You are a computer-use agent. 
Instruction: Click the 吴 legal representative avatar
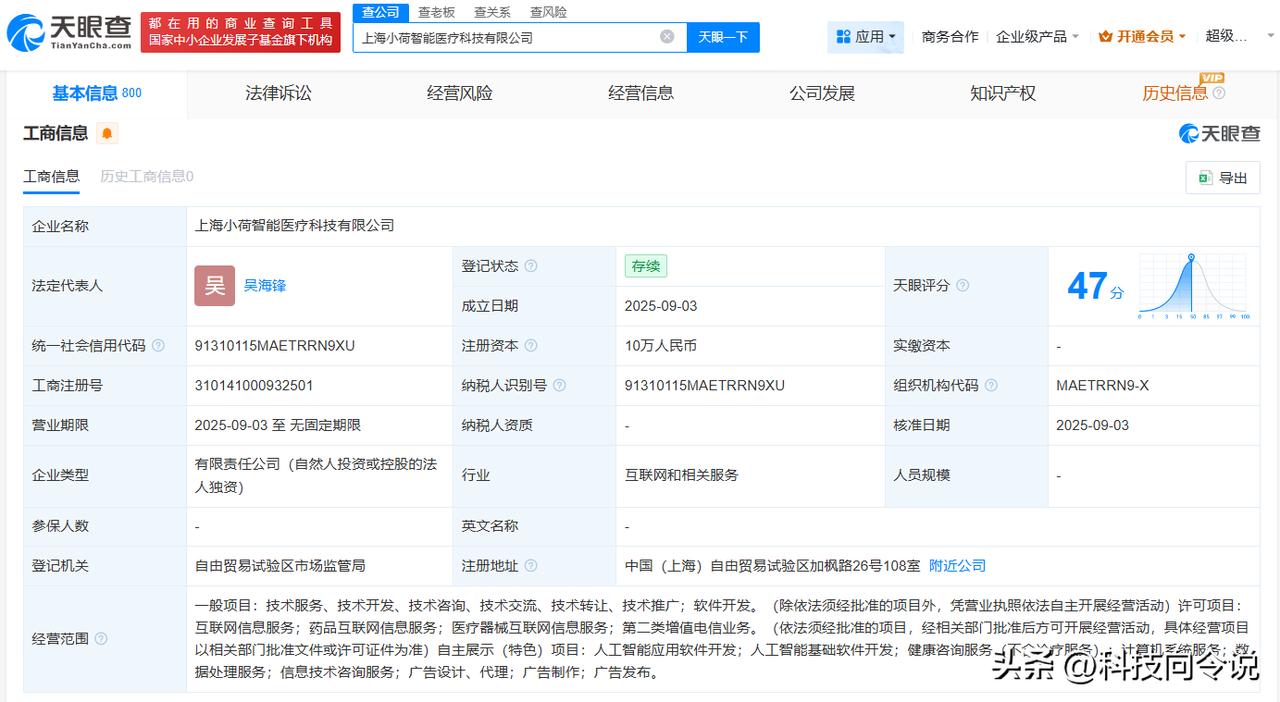(x=214, y=285)
